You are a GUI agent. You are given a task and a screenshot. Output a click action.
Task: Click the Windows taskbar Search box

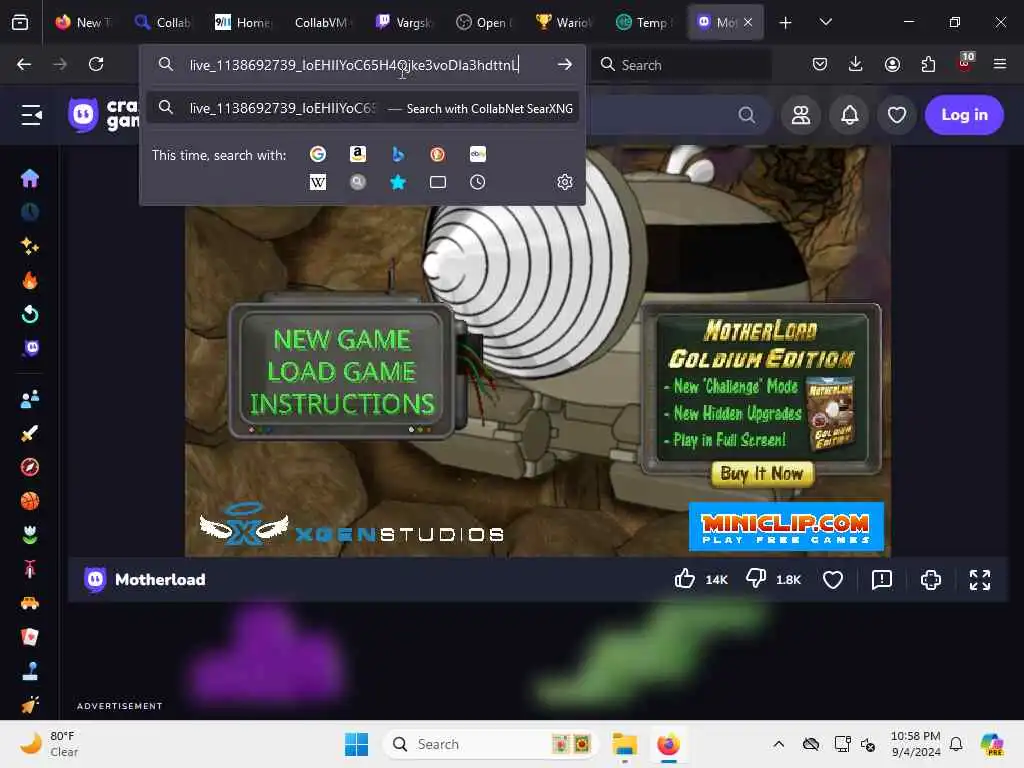click(x=490, y=744)
